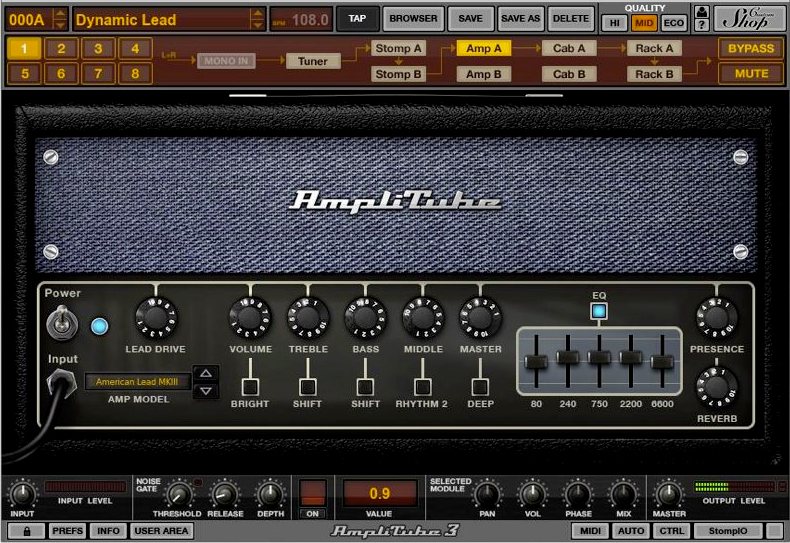The width and height of the screenshot is (790, 543).
Task: Click the Dynamic Lead preset name stepper arrows
Action: (257, 20)
